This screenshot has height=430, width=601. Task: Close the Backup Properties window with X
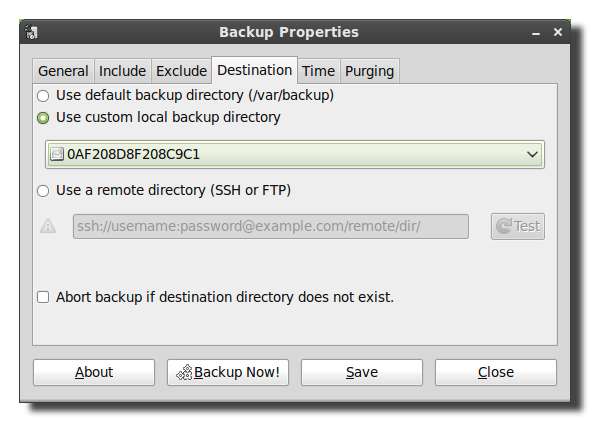[x=558, y=32]
